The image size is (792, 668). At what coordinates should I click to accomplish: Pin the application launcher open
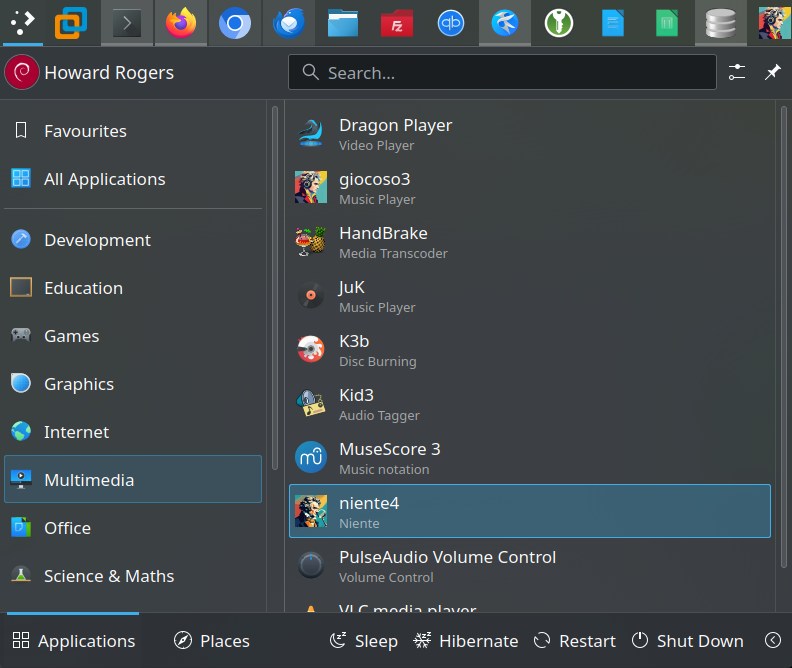pyautogui.click(x=772, y=73)
